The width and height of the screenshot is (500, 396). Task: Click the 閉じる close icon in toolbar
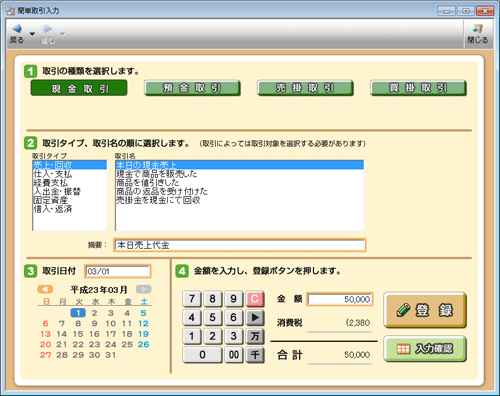(x=477, y=29)
